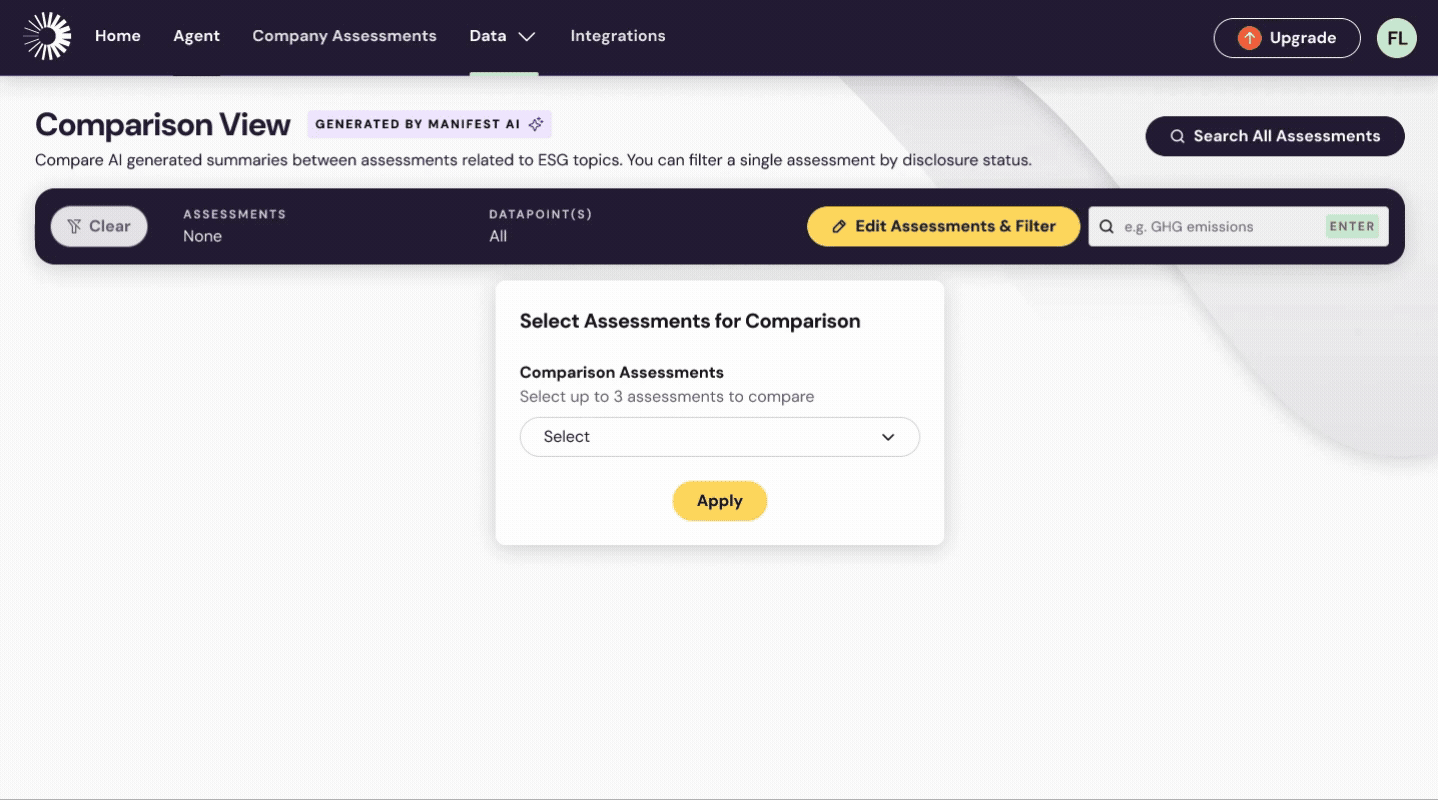Image resolution: width=1438 pixels, height=800 pixels.
Task: Go to the Home page
Action: (118, 36)
